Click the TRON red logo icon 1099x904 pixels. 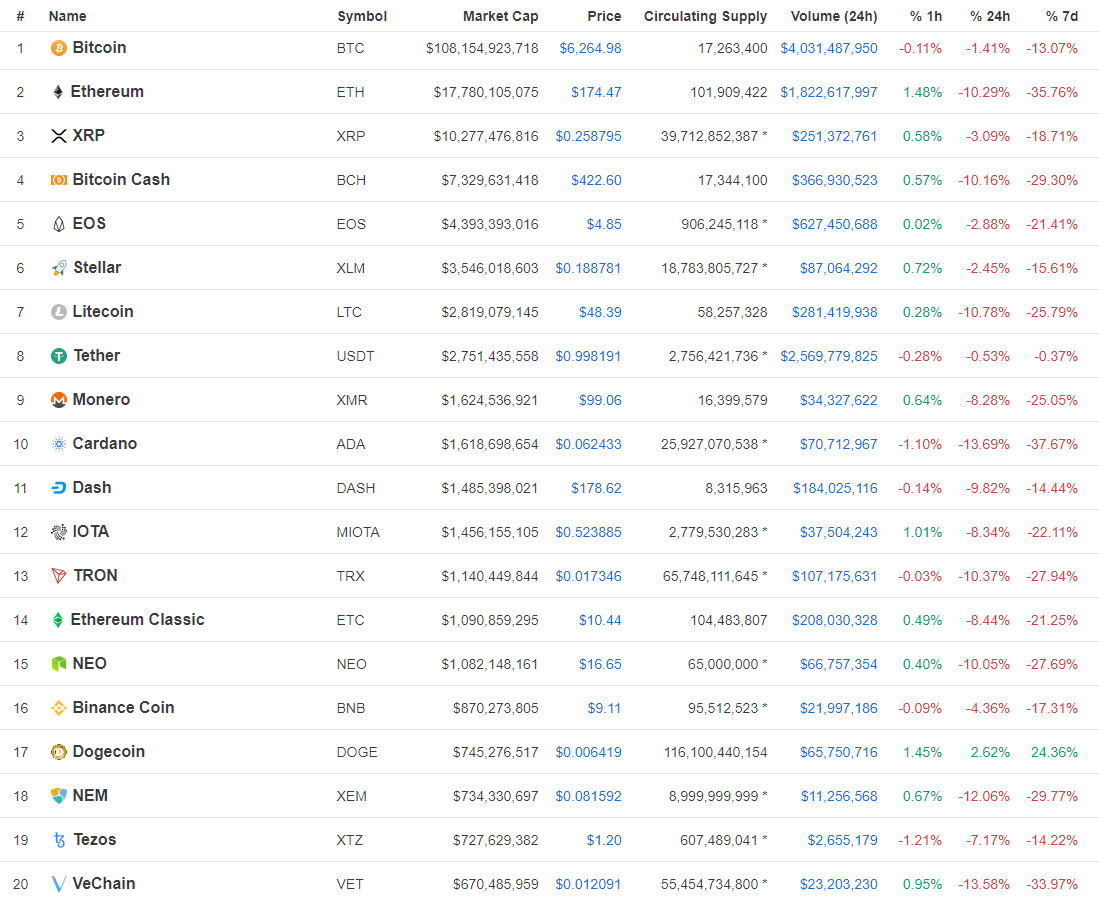pyautogui.click(x=59, y=576)
